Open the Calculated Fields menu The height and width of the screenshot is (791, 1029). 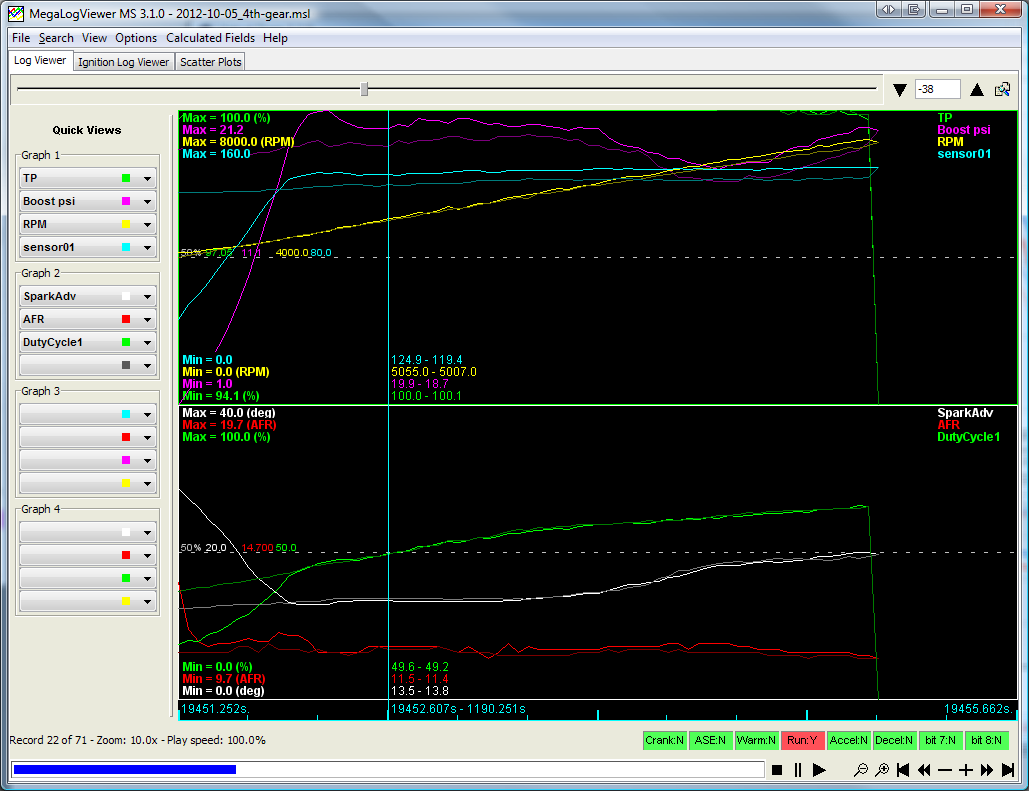click(210, 38)
